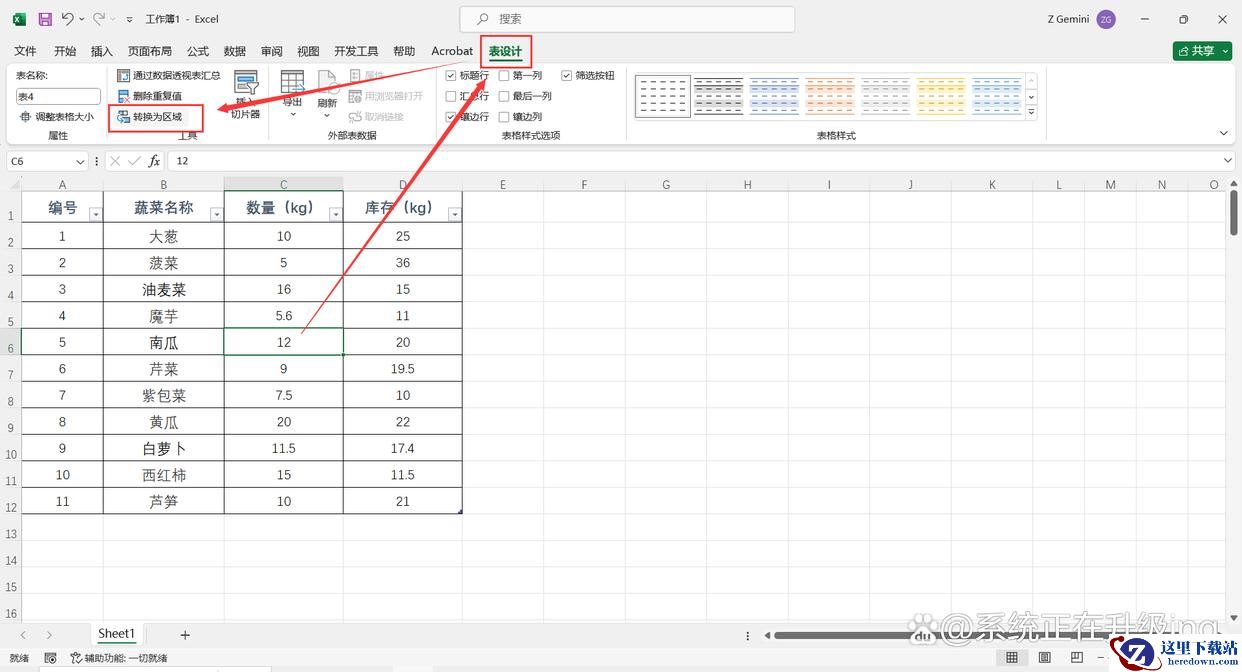Click Summarize with PivotTable (通过数据透视表汇总)
The image size is (1242, 672).
point(124,75)
